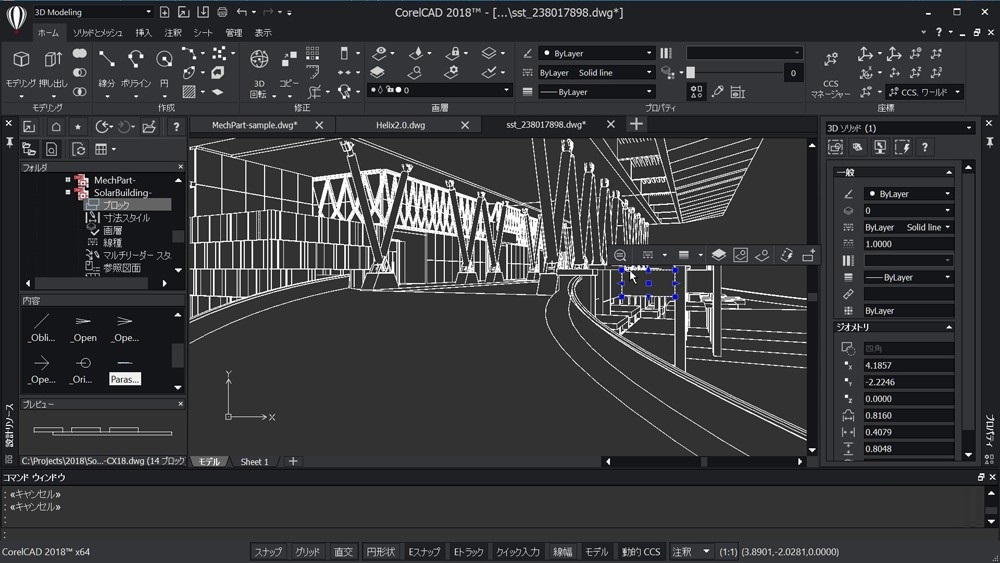Click the X position field 4.1857
Viewport: 1000px width, 563px height.
908,365
